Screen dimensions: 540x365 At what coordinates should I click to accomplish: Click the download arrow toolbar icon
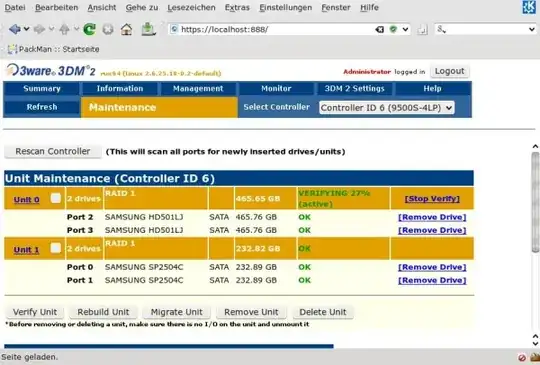click(x=148, y=29)
